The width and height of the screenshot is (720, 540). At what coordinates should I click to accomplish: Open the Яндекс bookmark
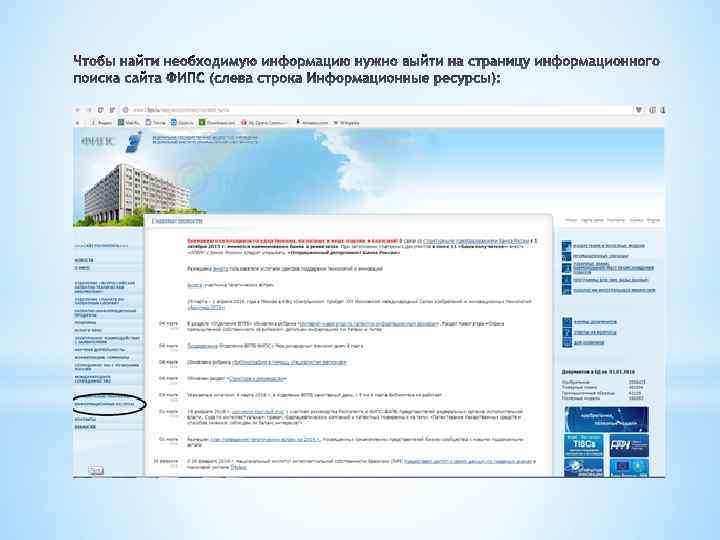click(x=101, y=123)
